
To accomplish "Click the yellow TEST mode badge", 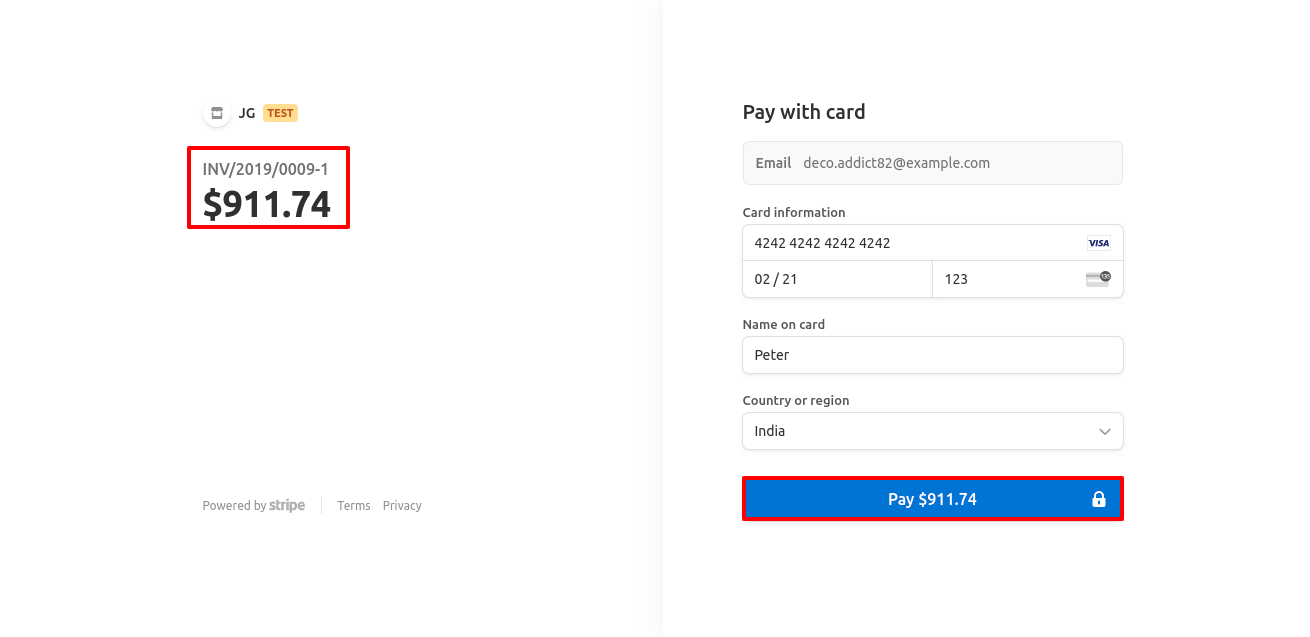I will pos(280,113).
